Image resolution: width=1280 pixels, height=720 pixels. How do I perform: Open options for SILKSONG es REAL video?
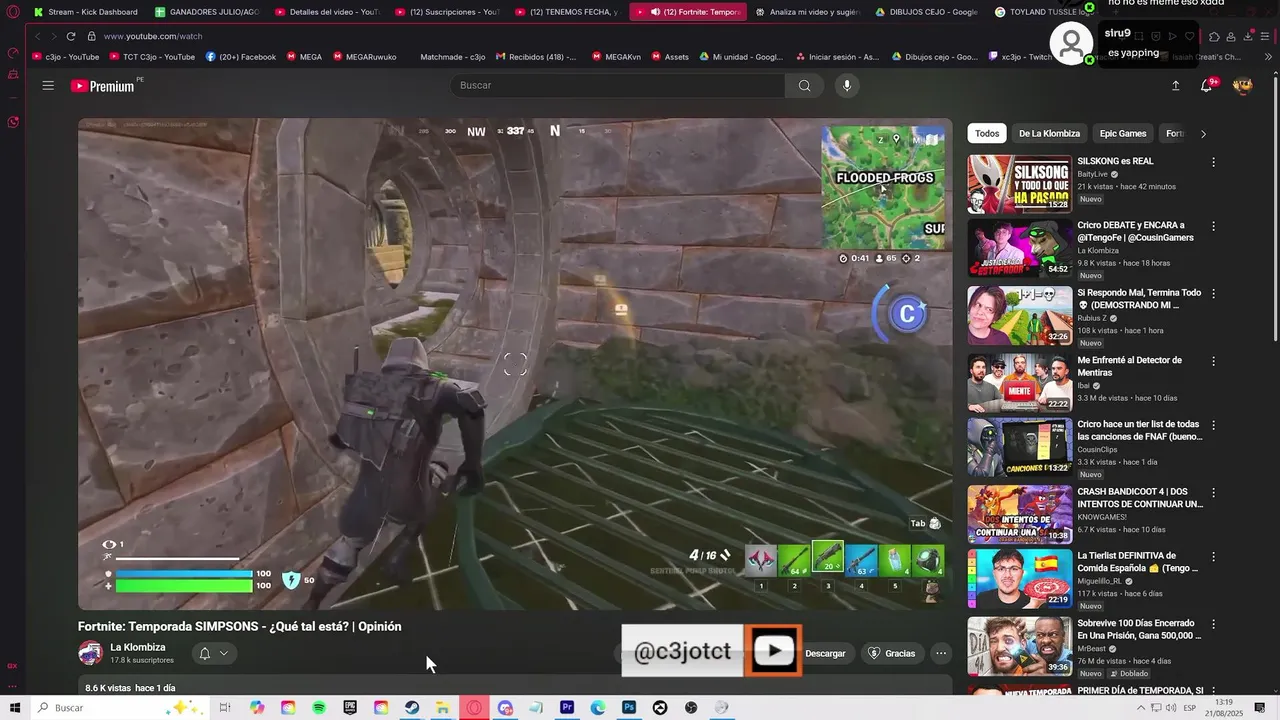coord(1214,162)
